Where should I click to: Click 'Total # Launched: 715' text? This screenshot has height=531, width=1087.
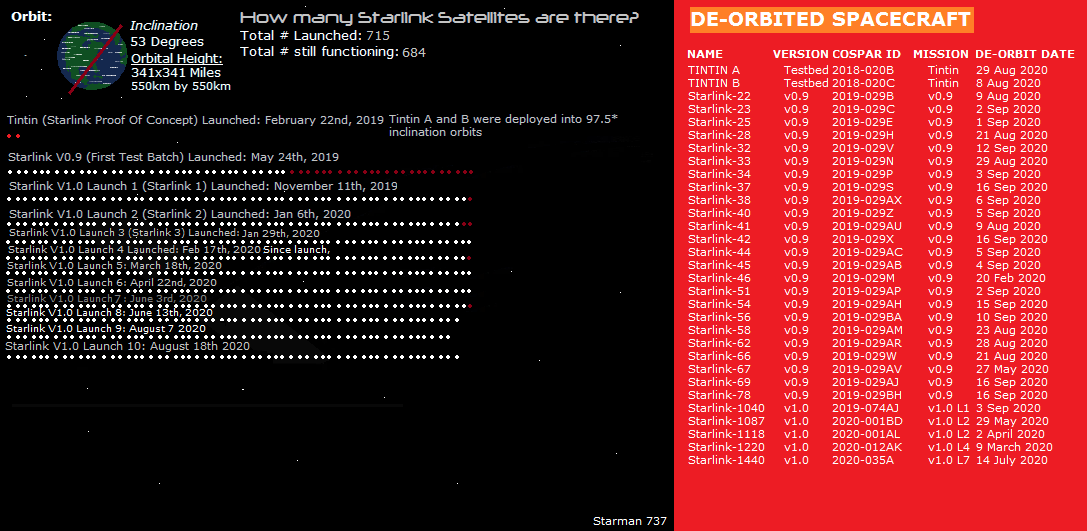315,35
